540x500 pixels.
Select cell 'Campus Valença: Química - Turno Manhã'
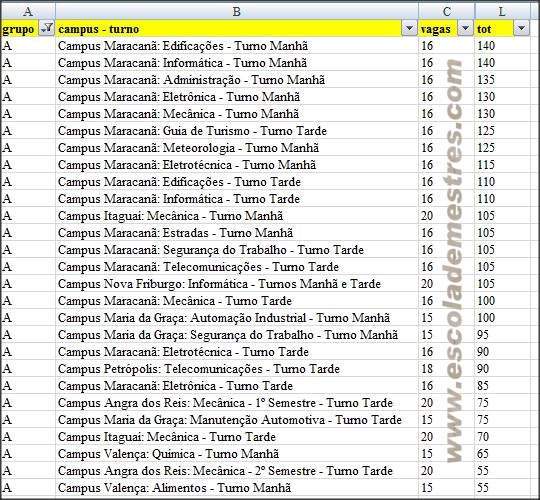coord(237,454)
